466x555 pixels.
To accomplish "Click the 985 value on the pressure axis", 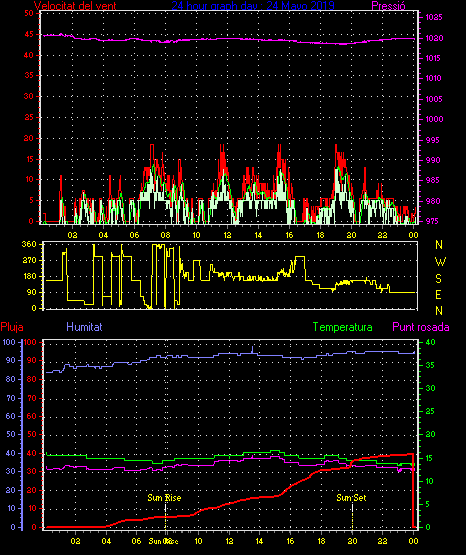I will click(432, 181).
